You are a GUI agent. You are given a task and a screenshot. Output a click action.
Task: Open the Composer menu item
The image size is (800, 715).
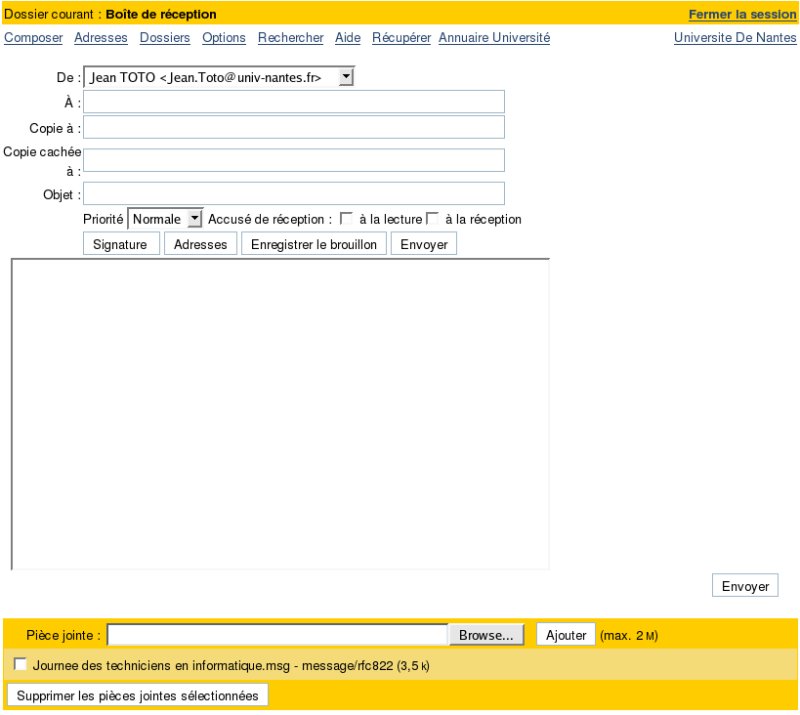tap(32, 37)
